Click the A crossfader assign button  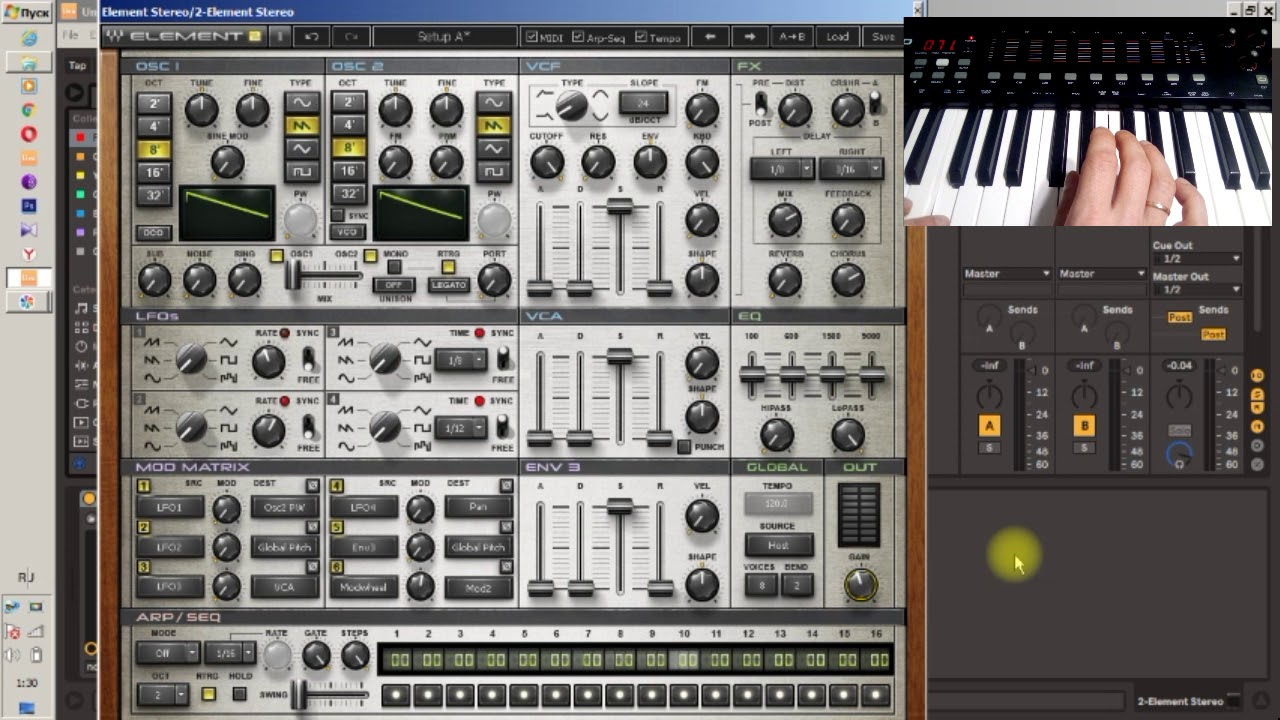tap(989, 426)
